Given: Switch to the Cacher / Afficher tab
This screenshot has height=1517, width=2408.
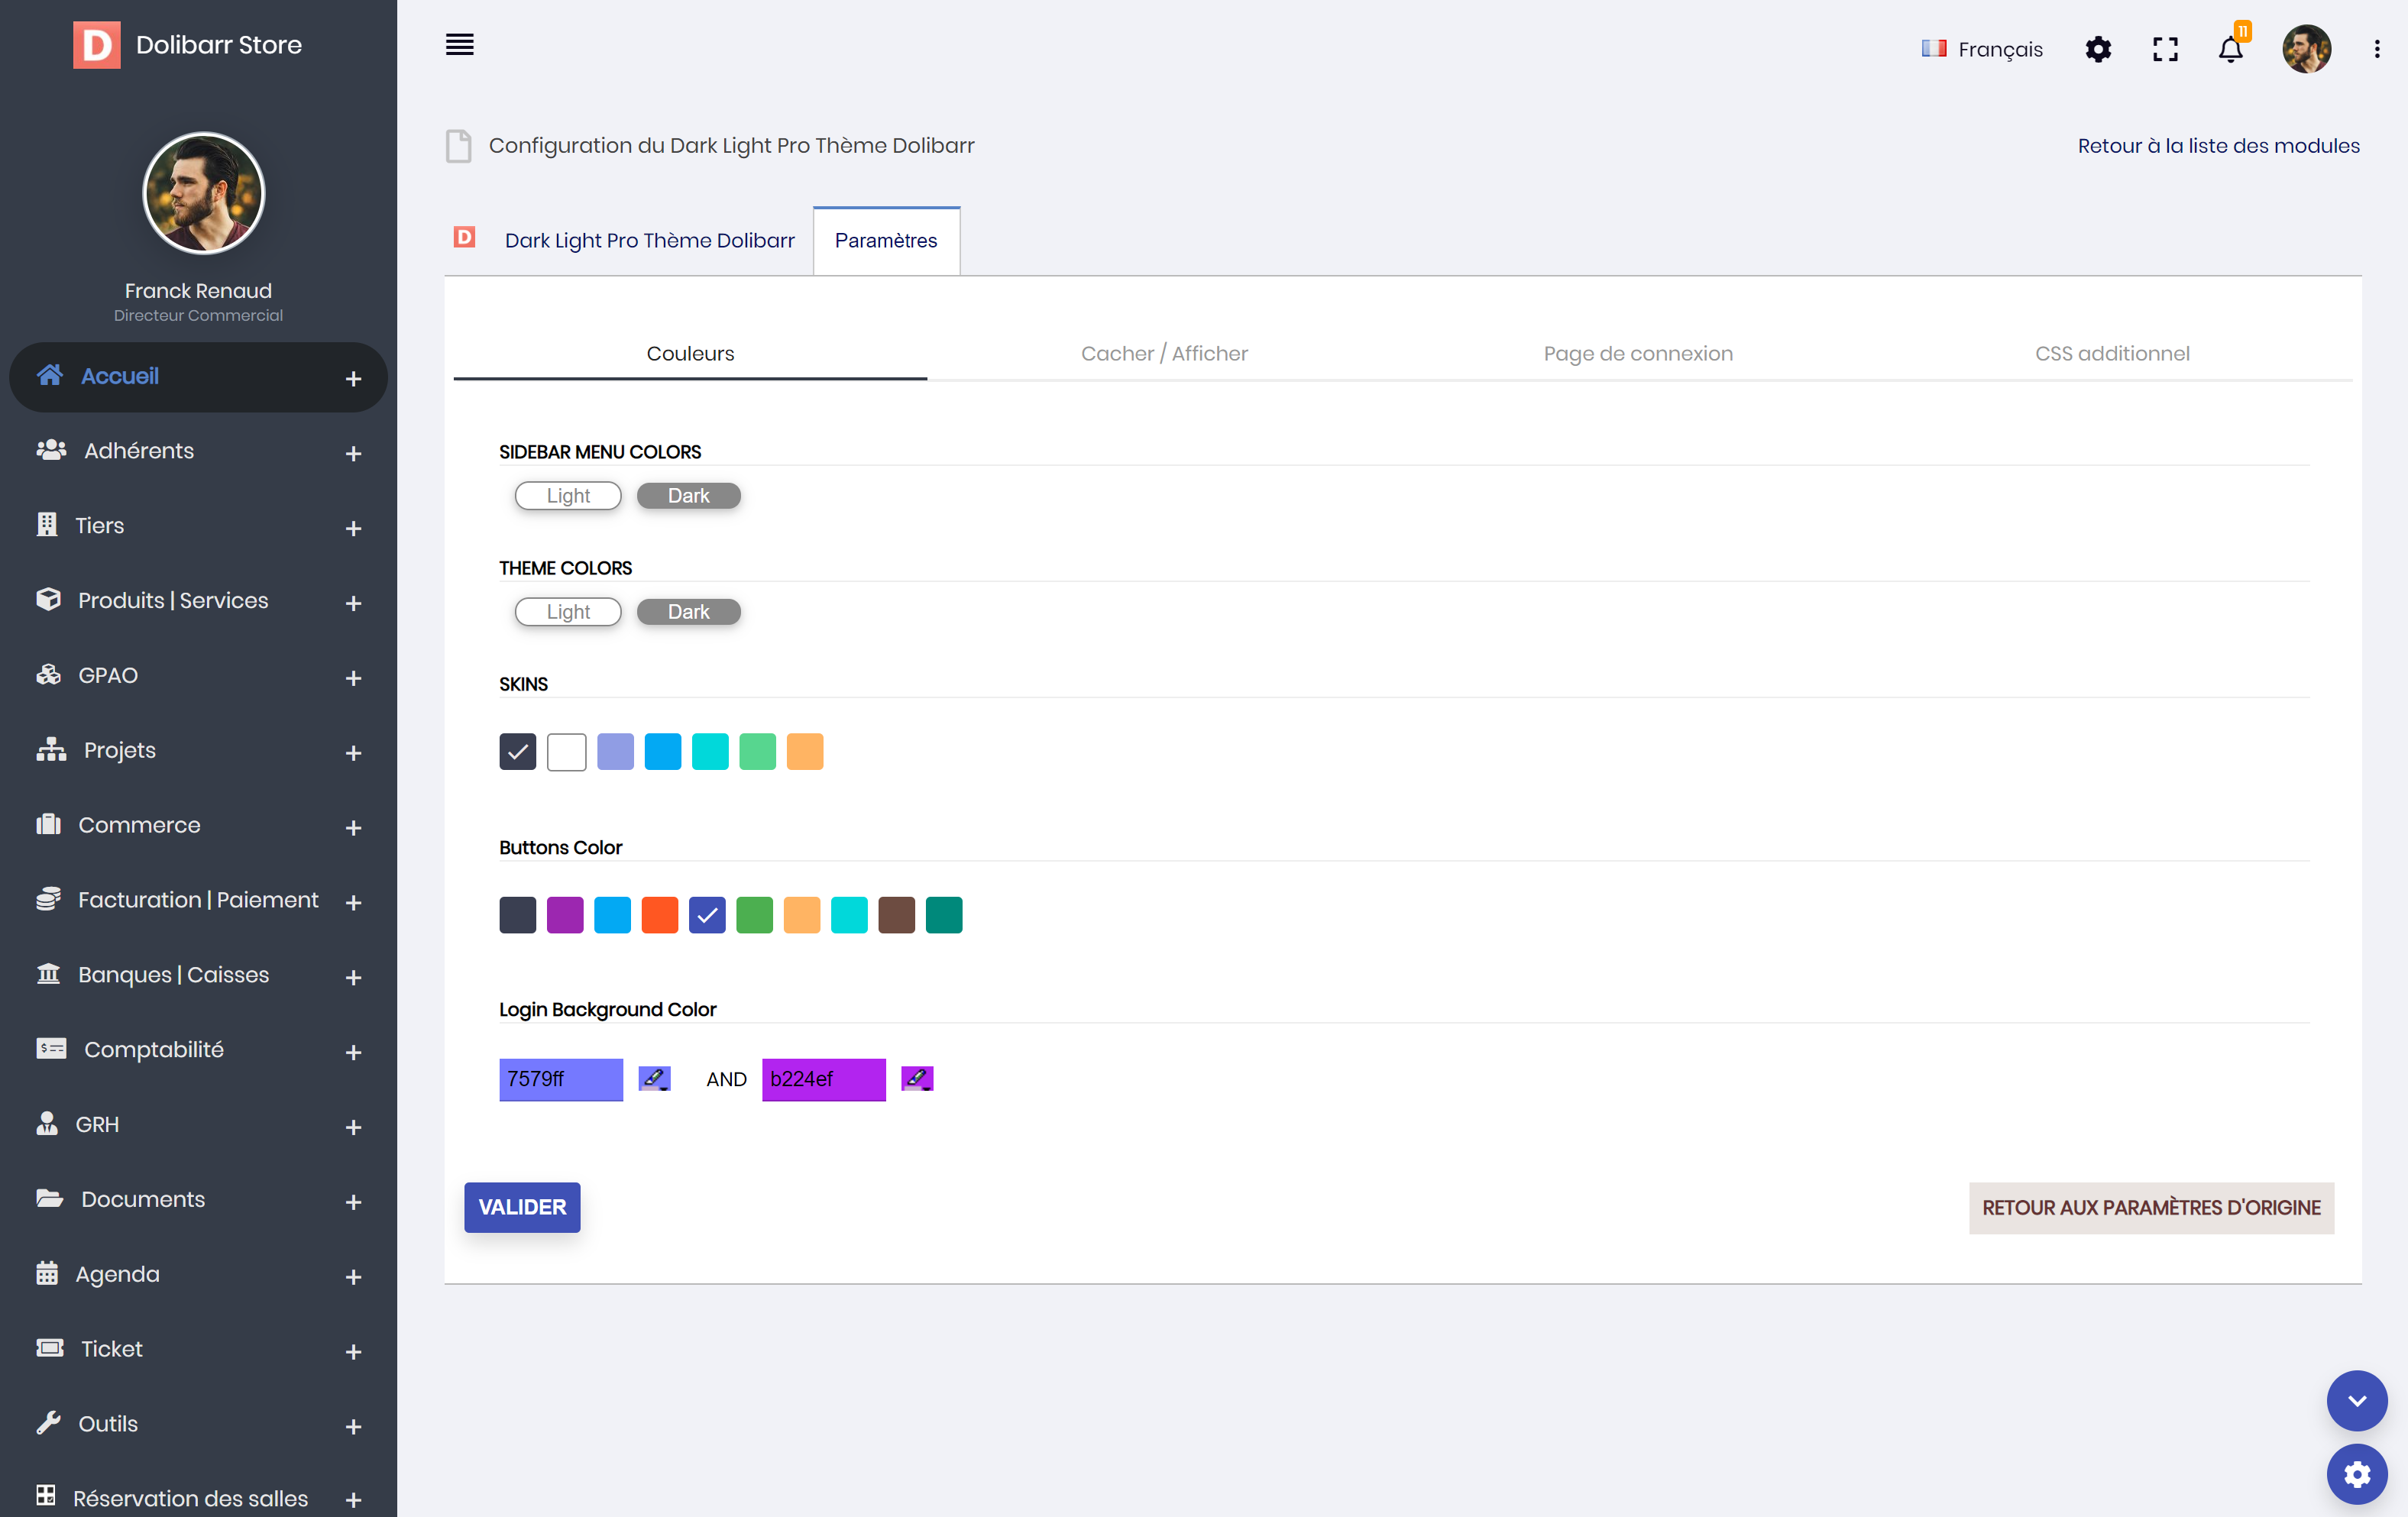Looking at the screenshot, I should point(1164,353).
